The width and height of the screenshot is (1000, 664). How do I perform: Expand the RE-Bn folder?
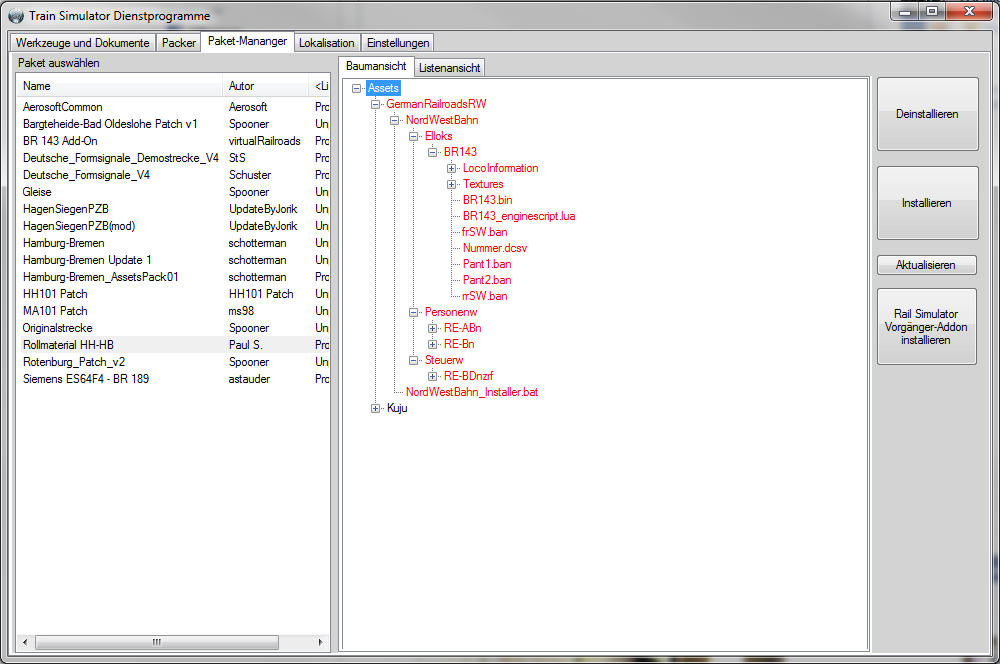click(x=433, y=344)
